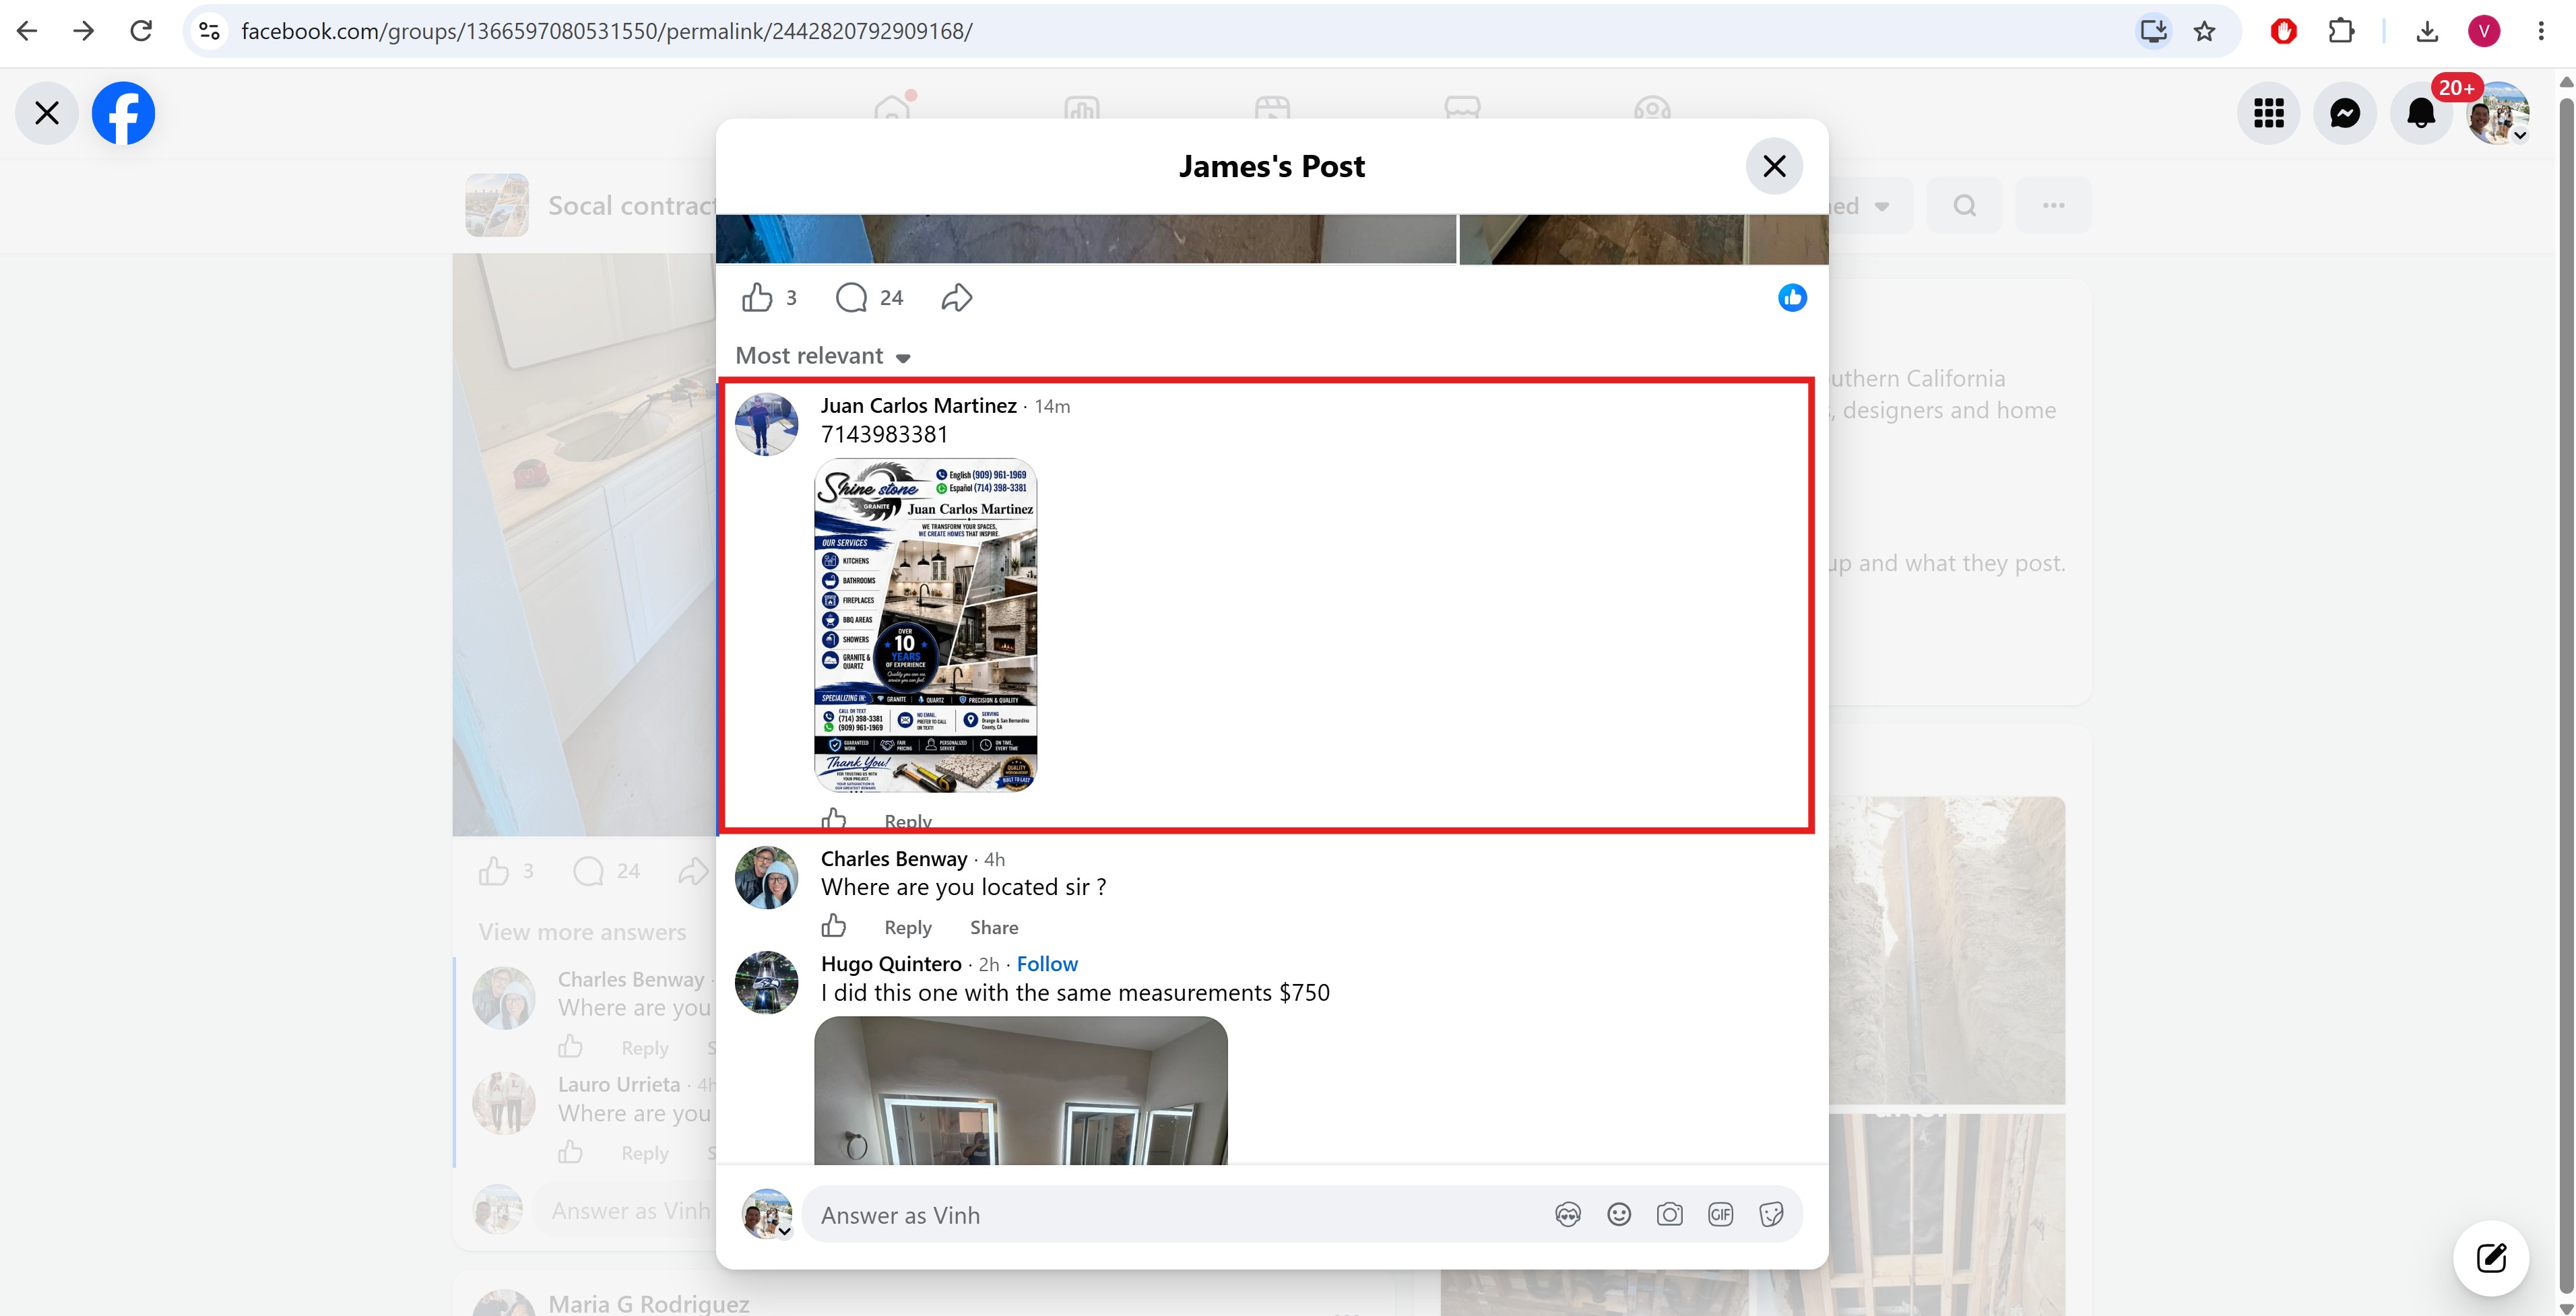Expand the Most relevant comment sort dropdown

[823, 356]
